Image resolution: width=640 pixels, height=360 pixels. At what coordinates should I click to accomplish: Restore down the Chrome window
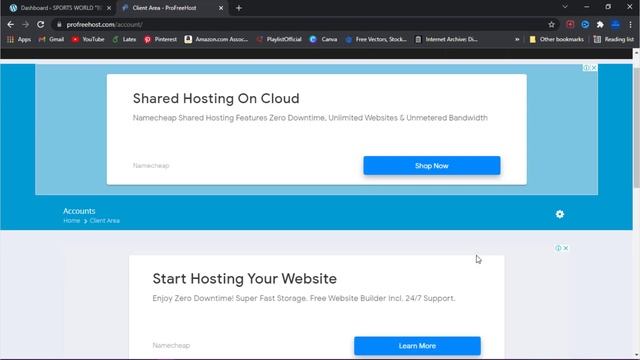(x=608, y=7)
